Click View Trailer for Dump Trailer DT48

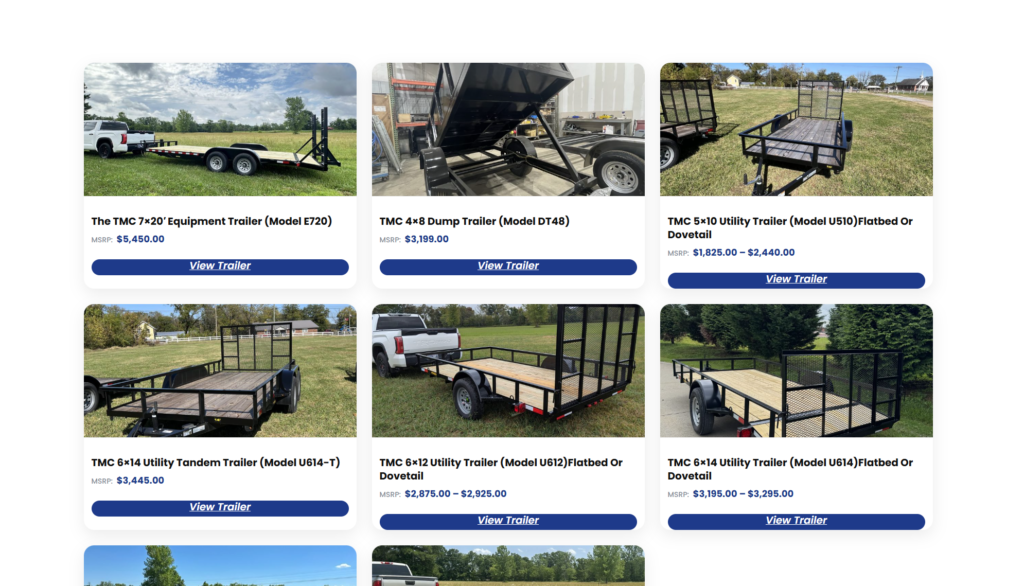click(508, 267)
